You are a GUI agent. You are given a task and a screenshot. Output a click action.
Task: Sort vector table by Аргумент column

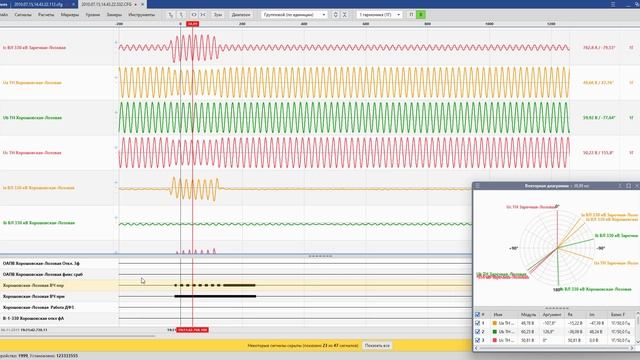(x=552, y=315)
